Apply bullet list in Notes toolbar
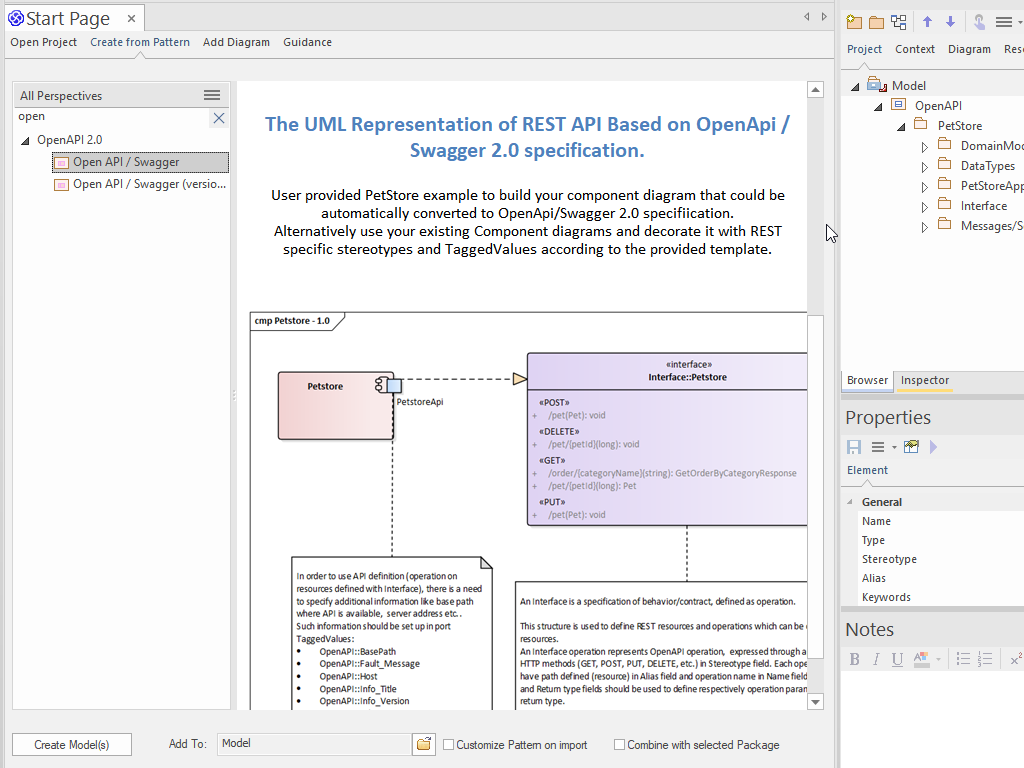Viewport: 1024px width, 768px height. [x=963, y=659]
